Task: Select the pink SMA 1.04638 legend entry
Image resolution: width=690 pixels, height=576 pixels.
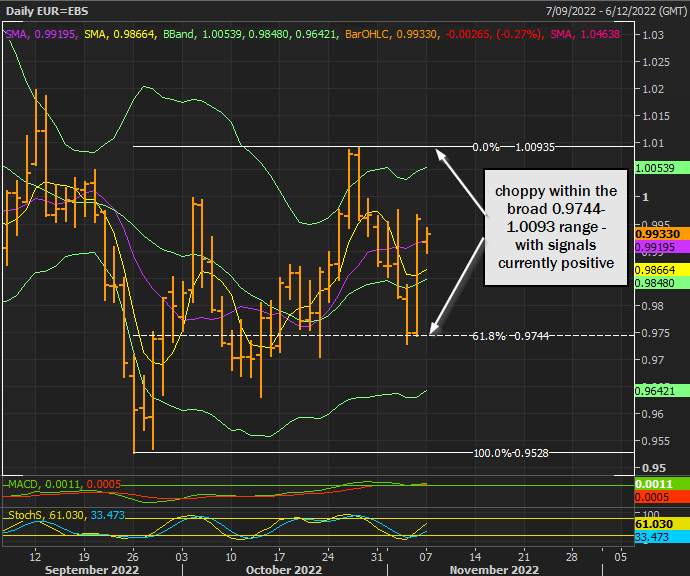Action: [x=585, y=34]
